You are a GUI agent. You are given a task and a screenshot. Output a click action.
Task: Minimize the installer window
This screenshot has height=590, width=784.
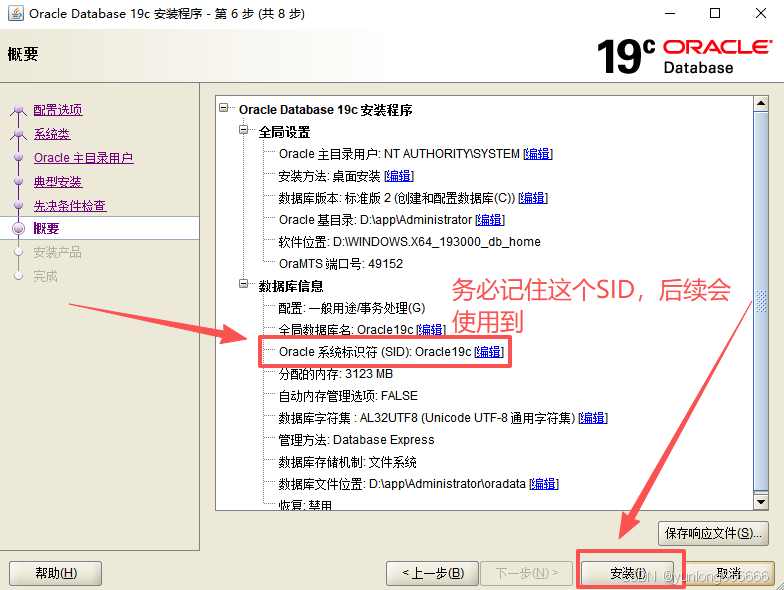click(x=670, y=14)
